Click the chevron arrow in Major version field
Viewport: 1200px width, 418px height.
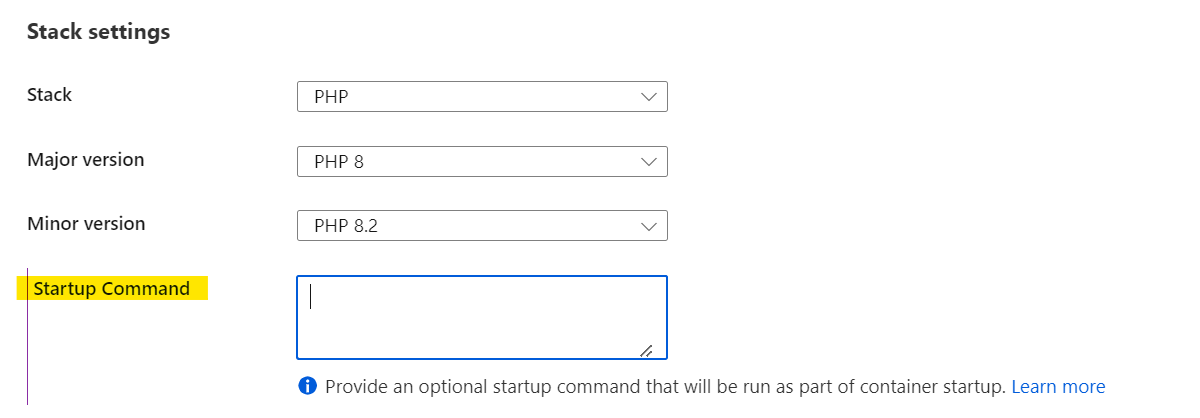point(648,161)
